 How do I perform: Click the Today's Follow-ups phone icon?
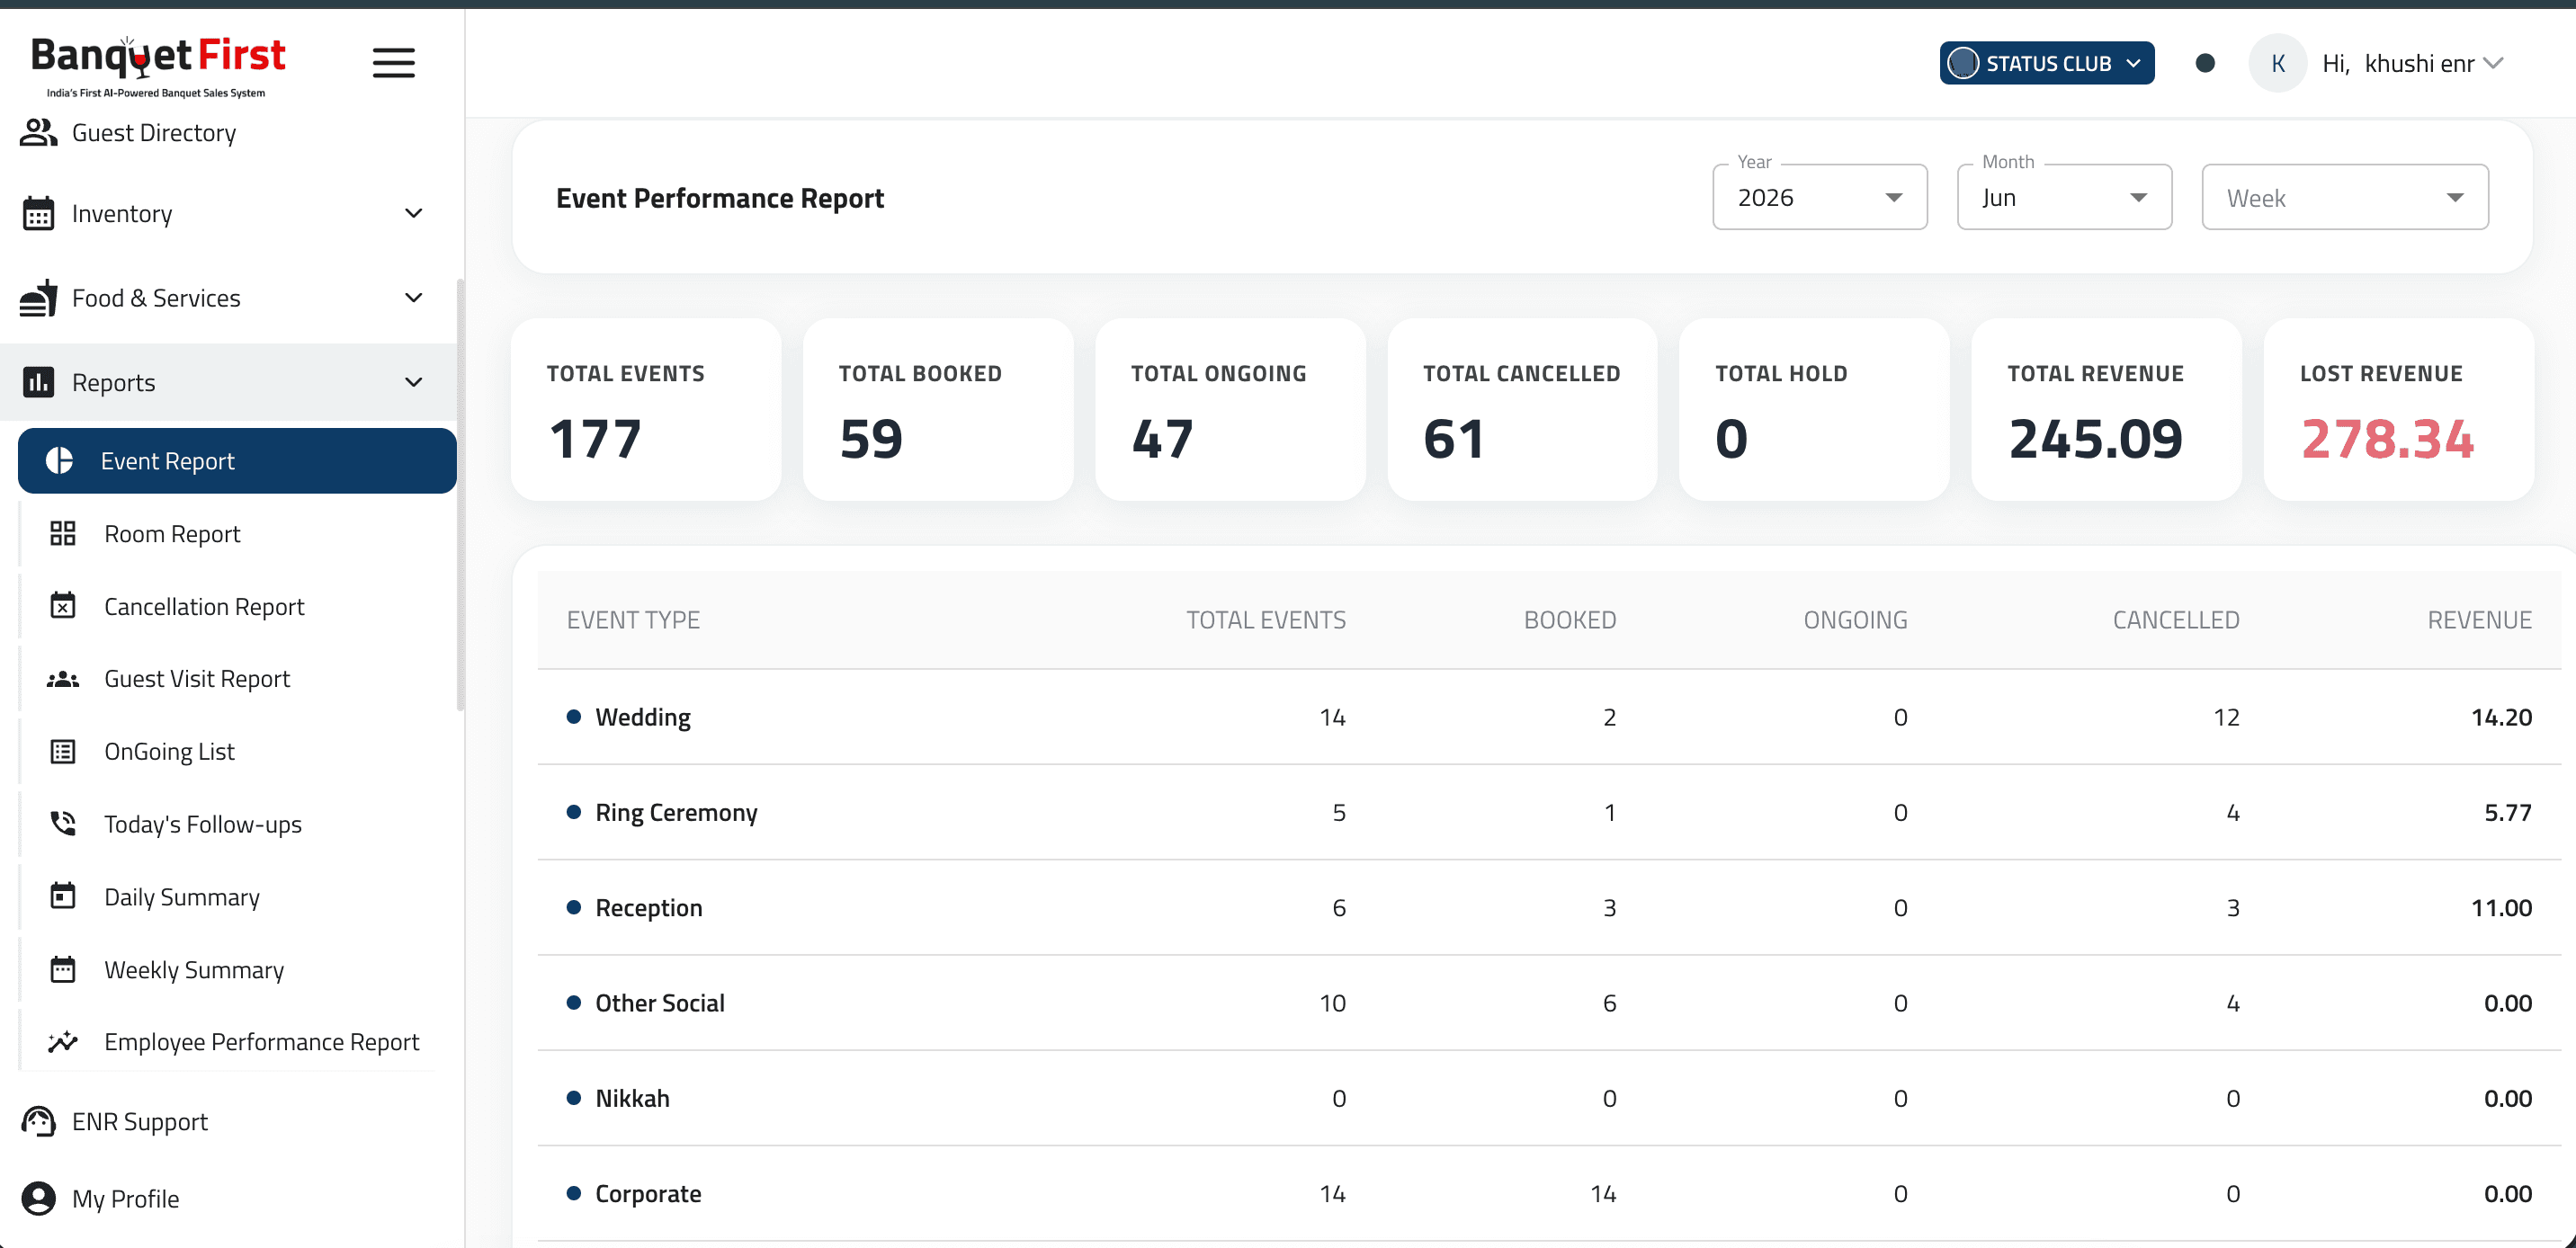(63, 824)
